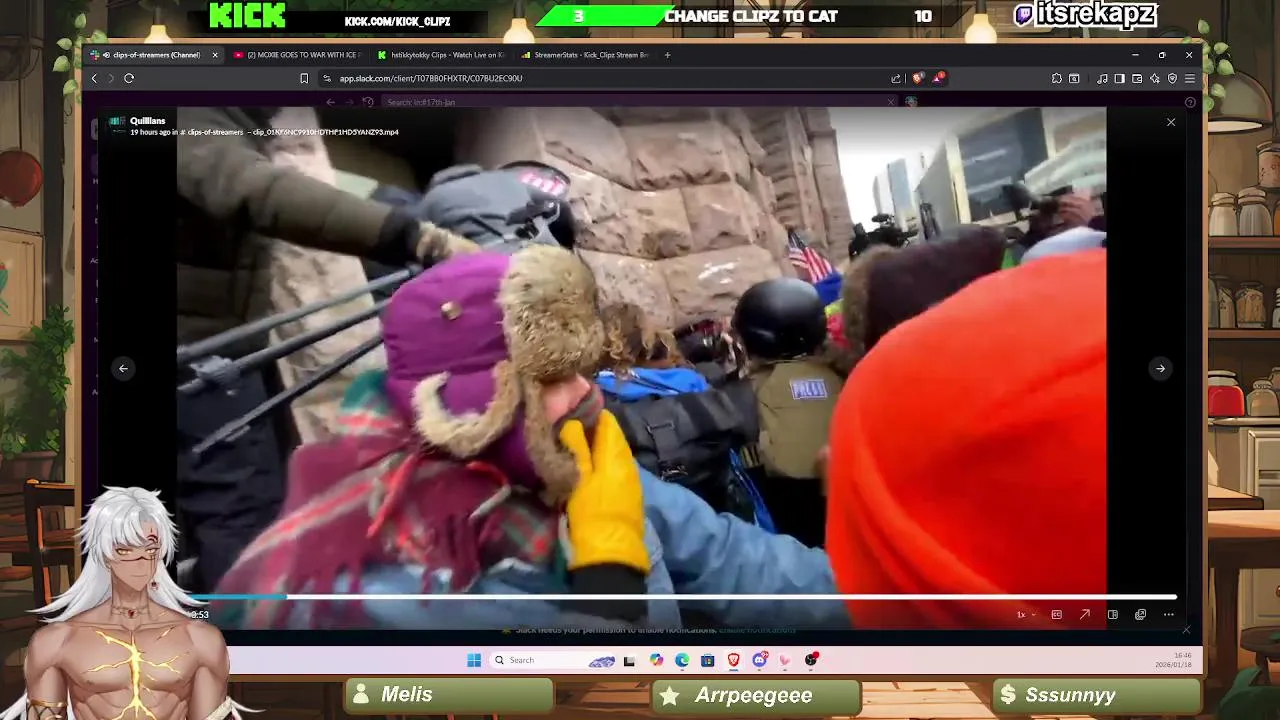Open the video in a new window
1280x720 pixels.
tap(1084, 615)
